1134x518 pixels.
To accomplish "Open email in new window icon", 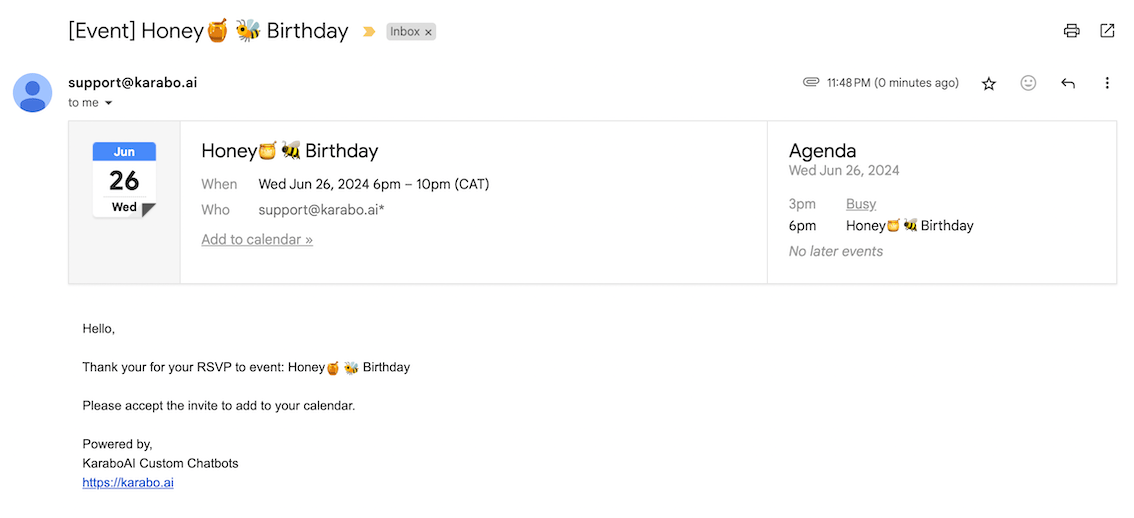I will coord(1107,31).
